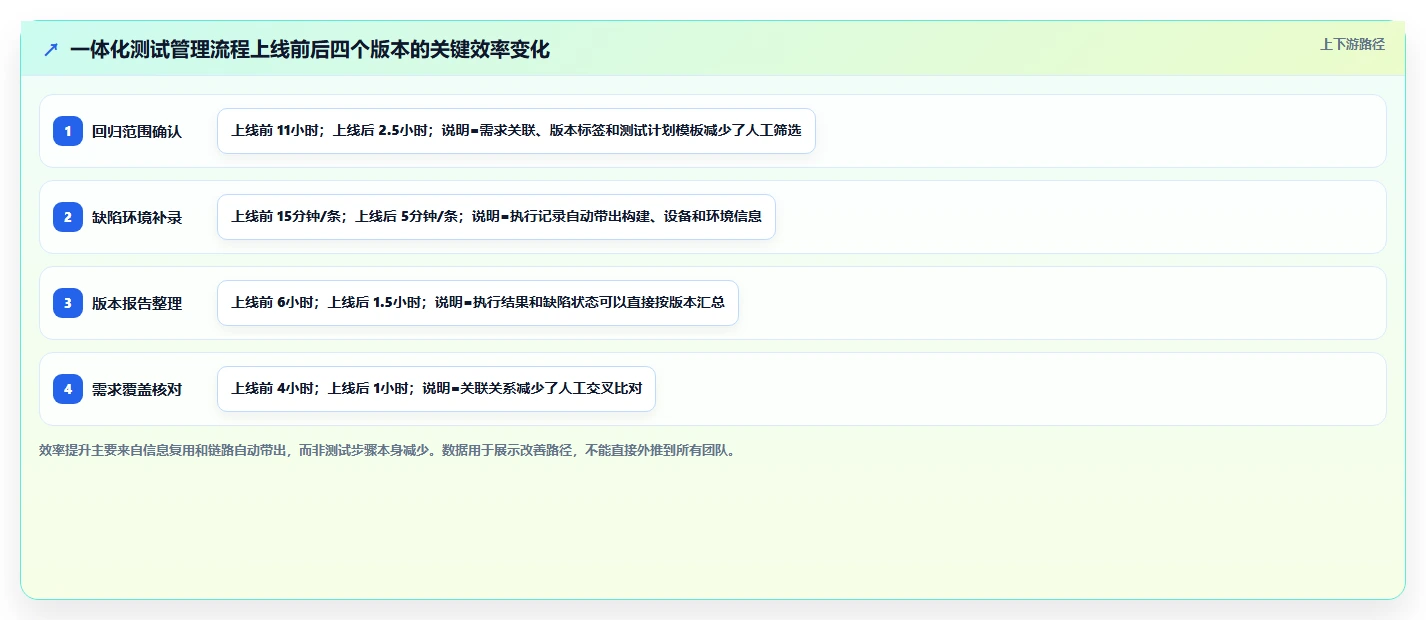Click step number badge 1
1426x620 pixels.
pos(68,131)
